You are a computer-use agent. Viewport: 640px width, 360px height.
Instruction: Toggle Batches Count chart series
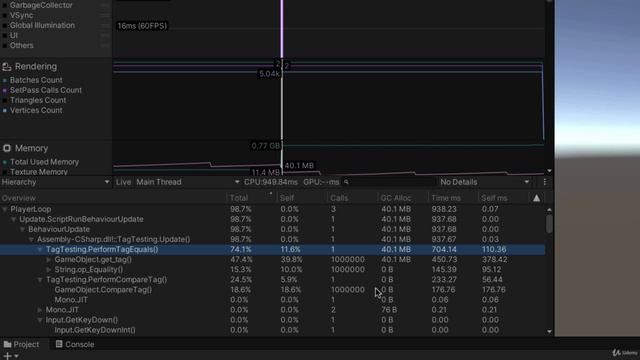4,80
